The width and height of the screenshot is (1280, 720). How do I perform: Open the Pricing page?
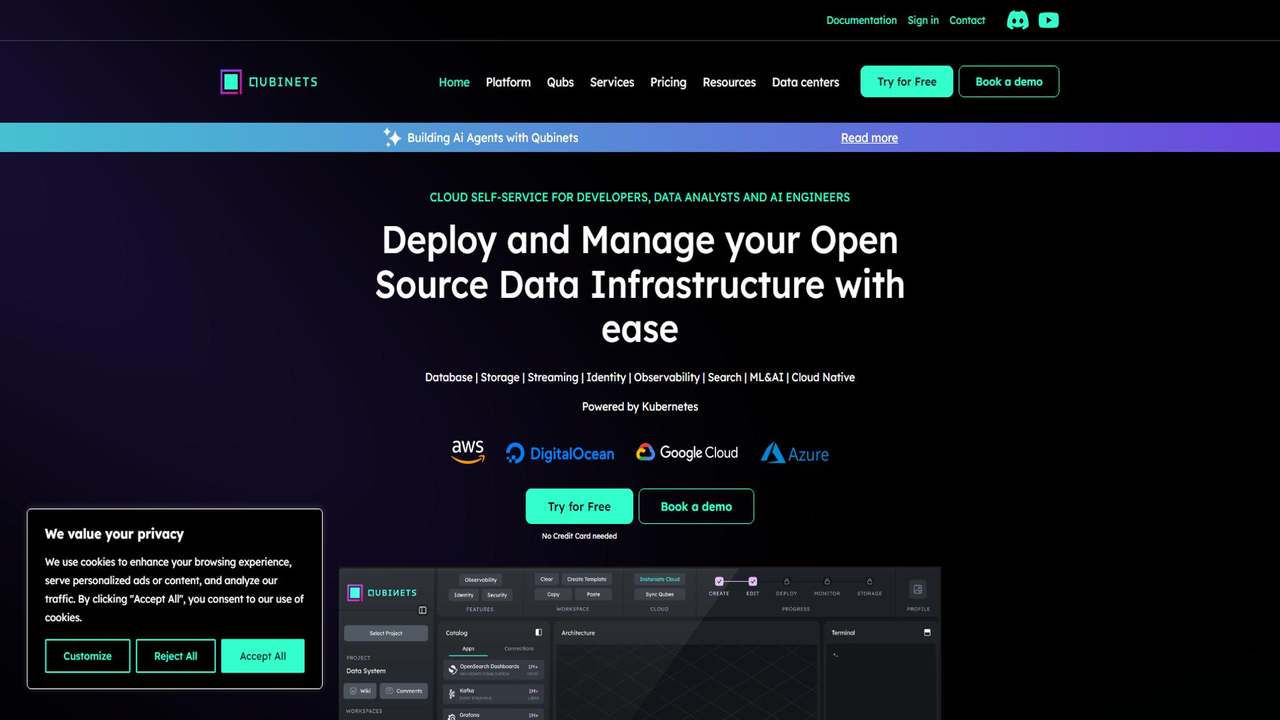pyautogui.click(x=668, y=82)
